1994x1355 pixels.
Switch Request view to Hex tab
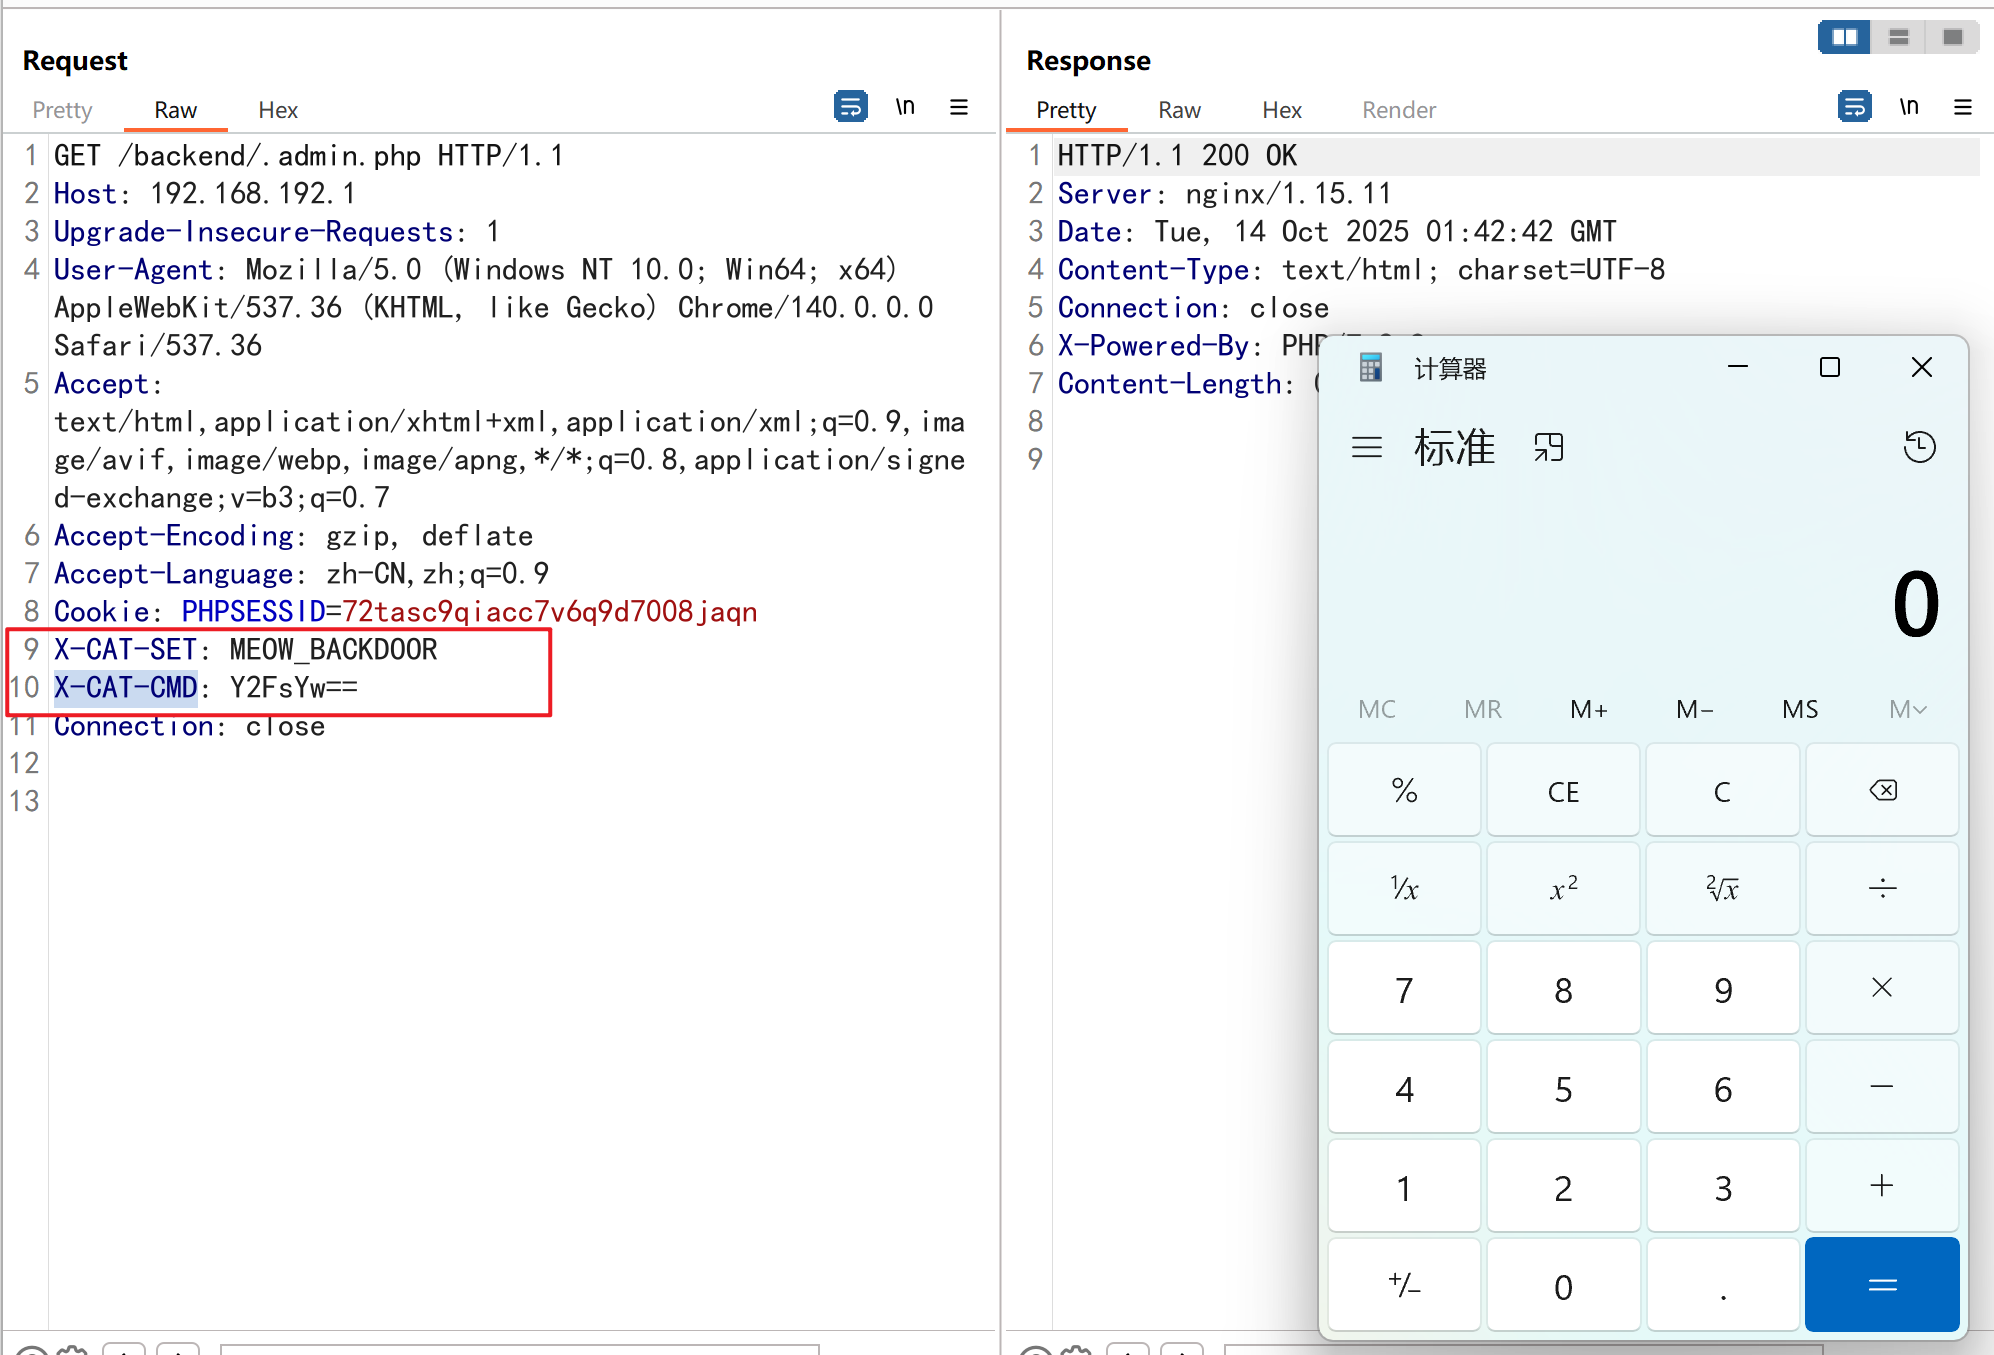point(278,110)
